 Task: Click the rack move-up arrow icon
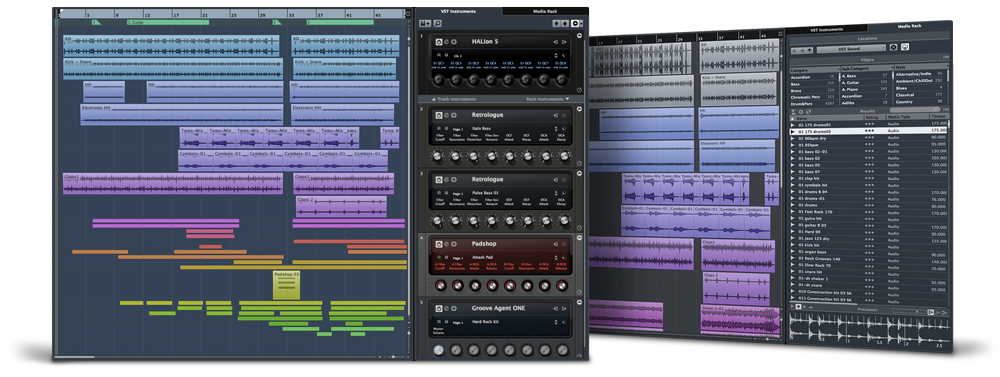pos(556,24)
